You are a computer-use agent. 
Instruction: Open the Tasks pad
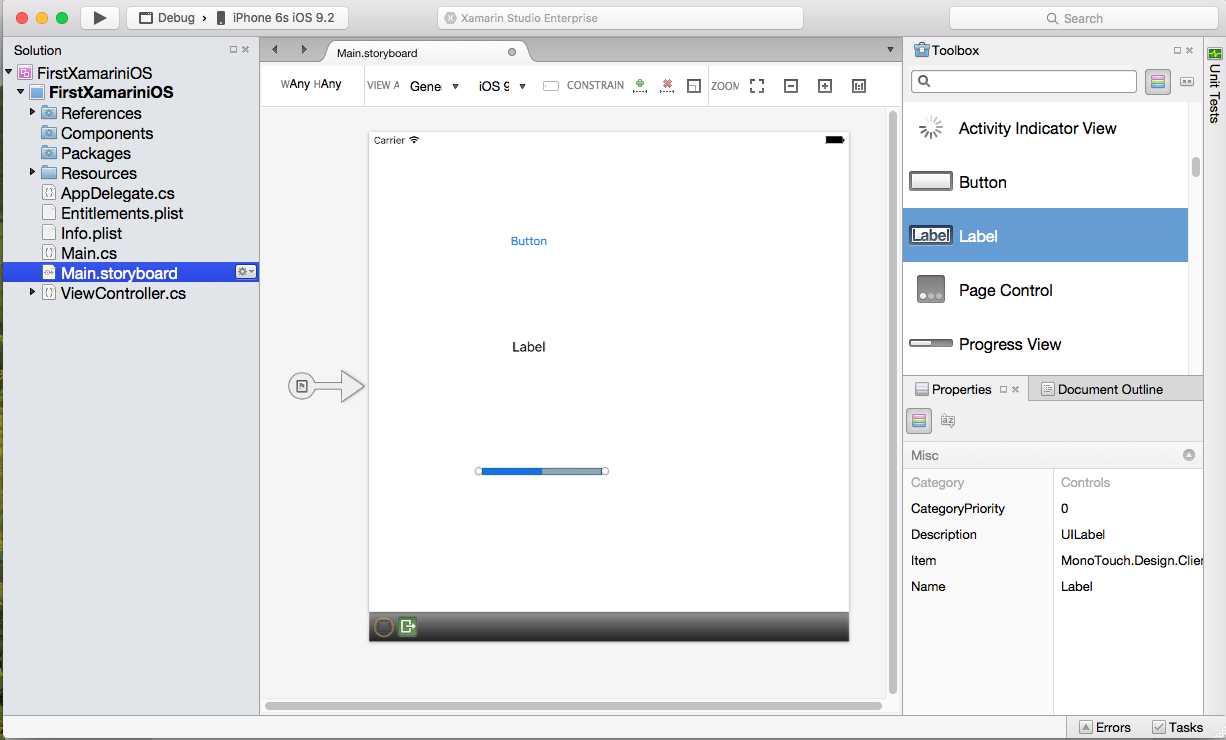coord(1178,727)
